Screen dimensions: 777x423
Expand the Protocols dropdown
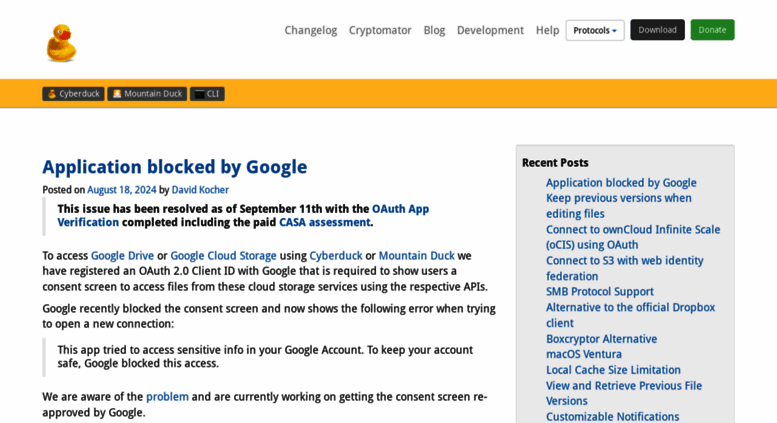pyautogui.click(x=595, y=30)
